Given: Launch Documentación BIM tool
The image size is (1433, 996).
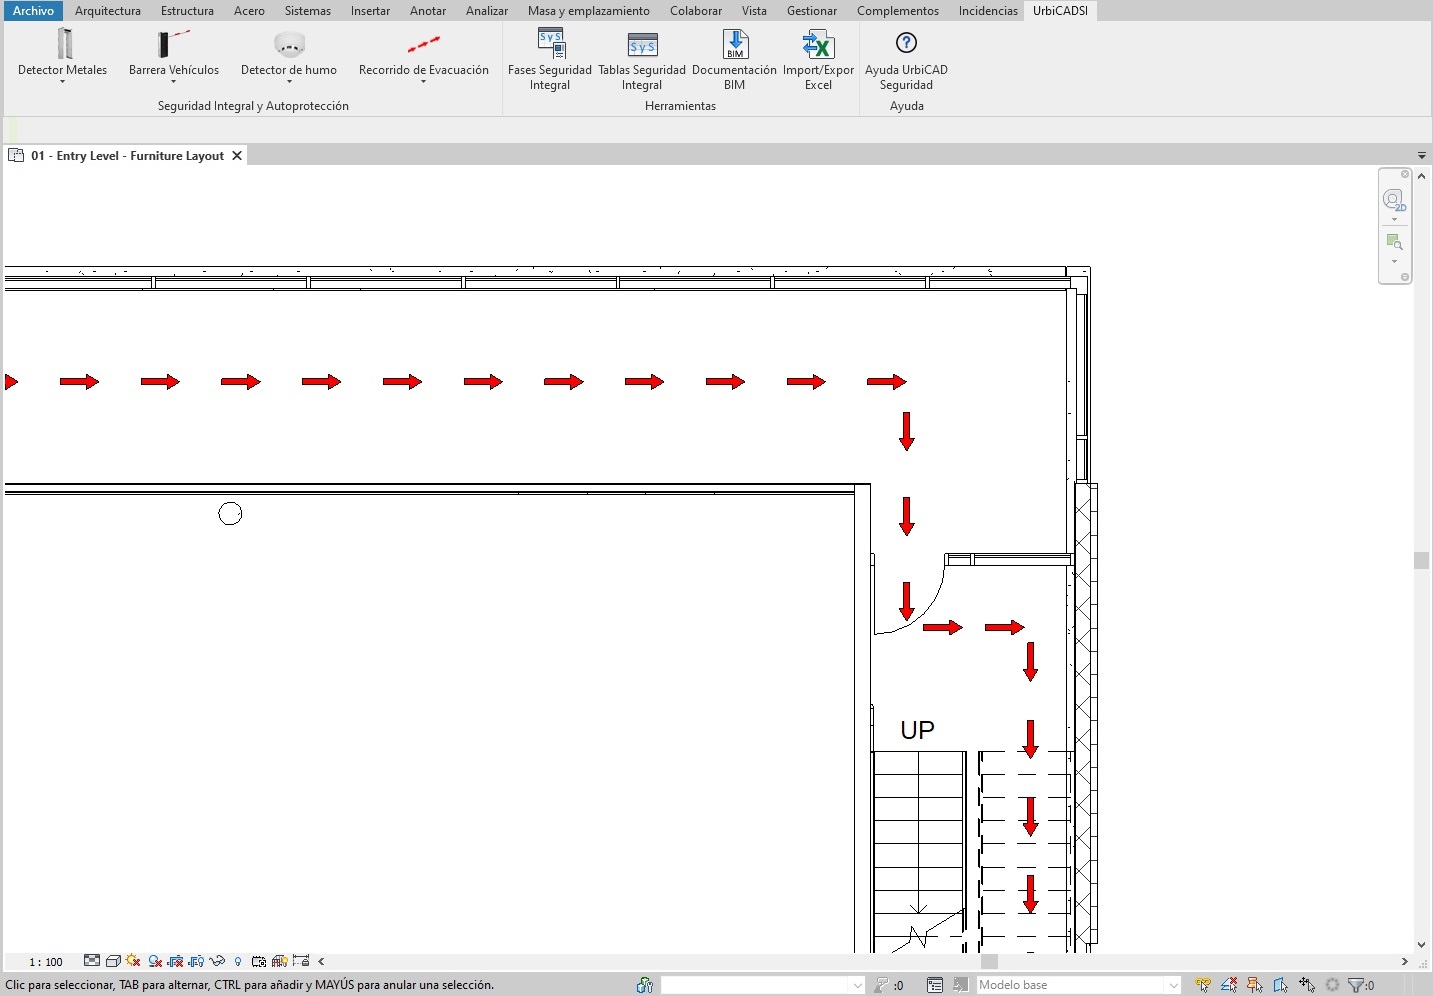Looking at the screenshot, I should pyautogui.click(x=734, y=59).
